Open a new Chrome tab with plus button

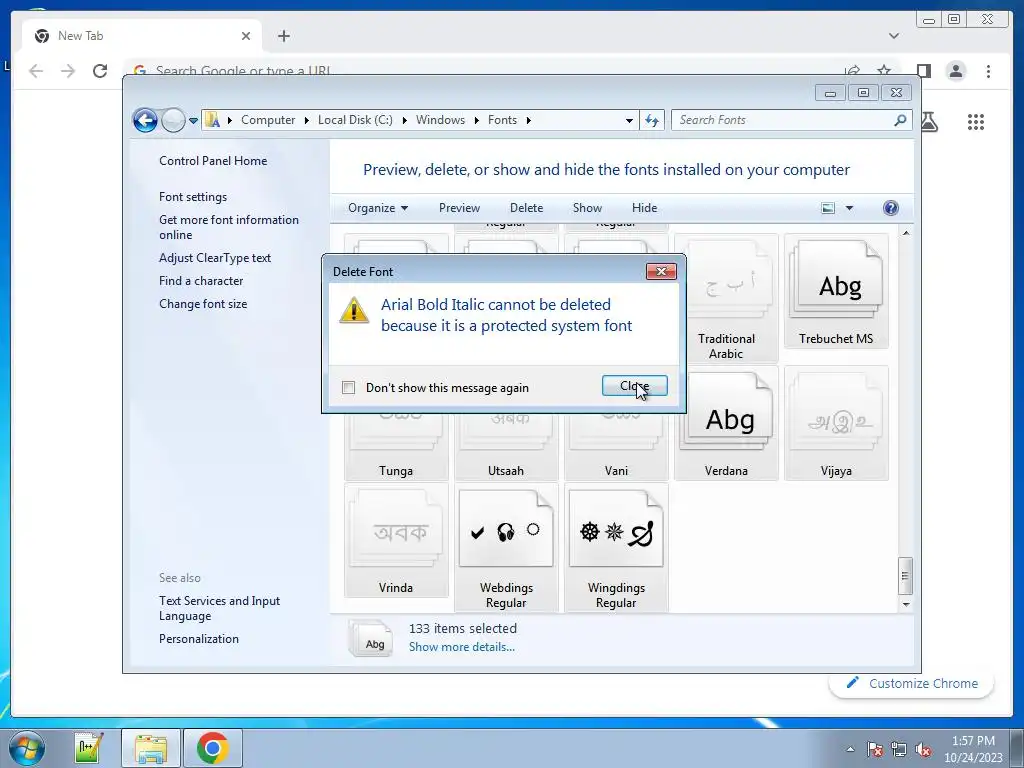click(x=283, y=36)
